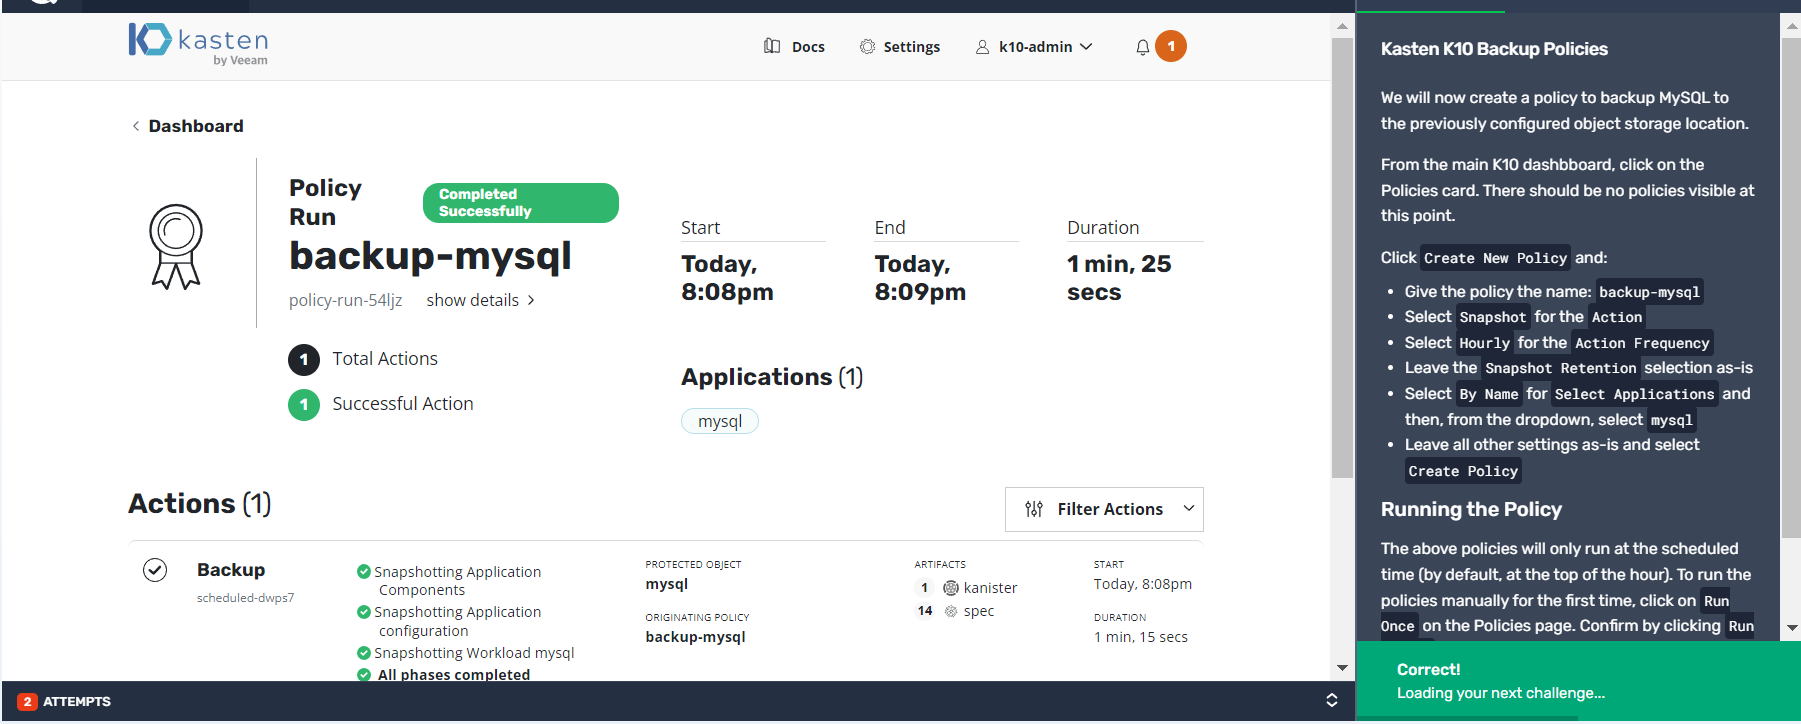Click green check beside Snapshotting Workload mysql

[364, 653]
